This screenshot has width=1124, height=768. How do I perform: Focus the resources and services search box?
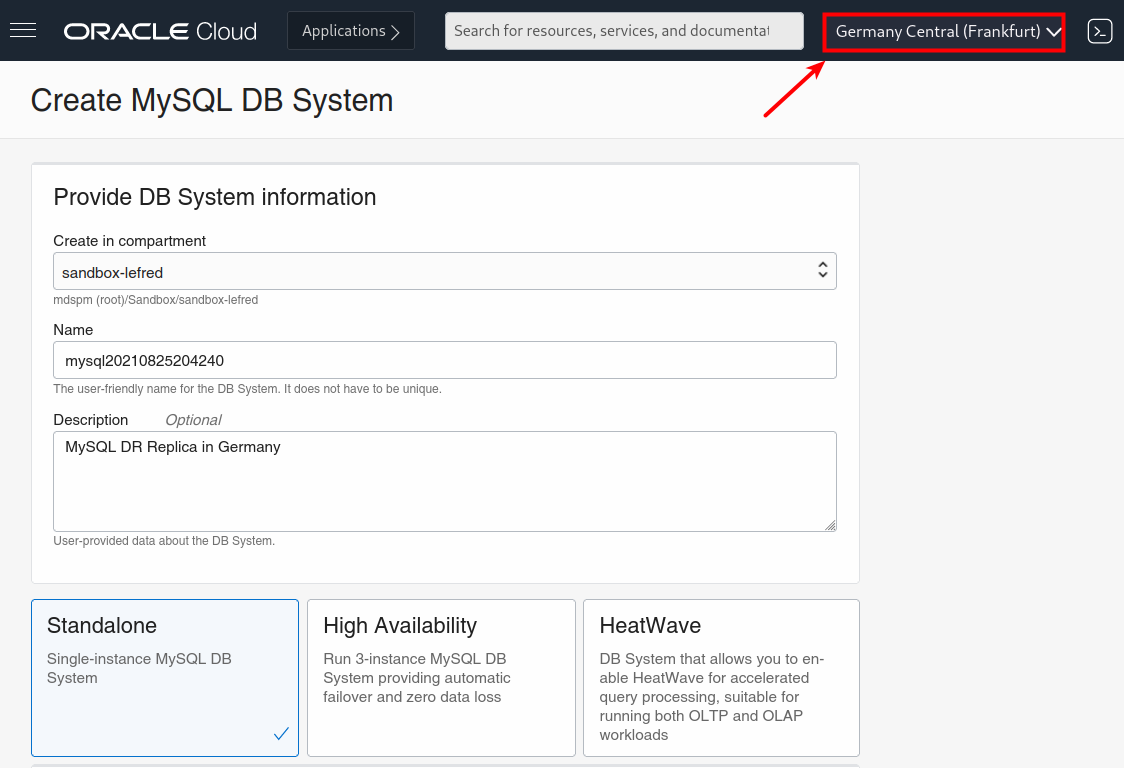(623, 31)
